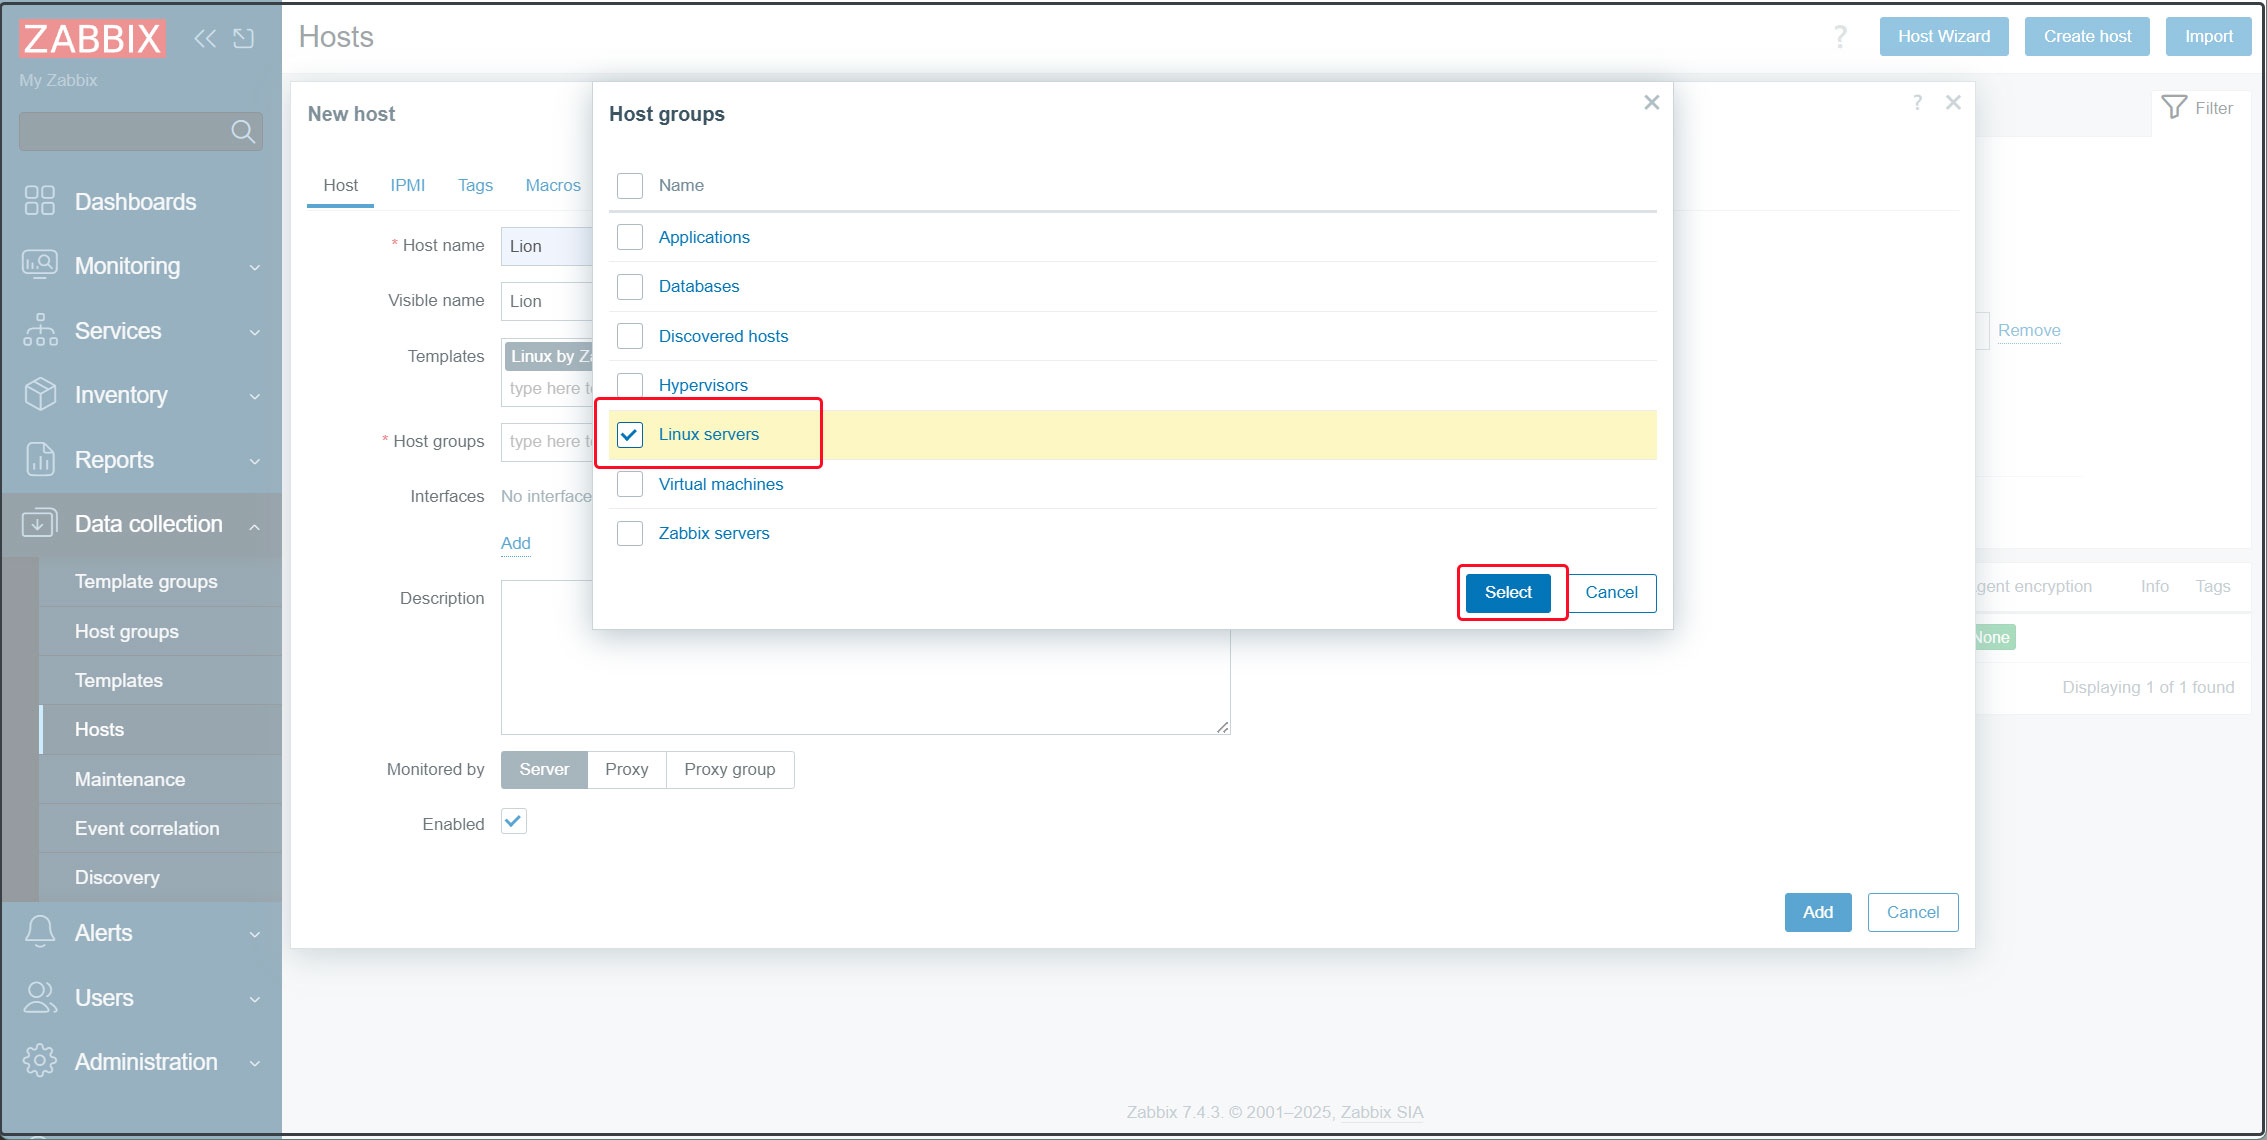
Task: Click the Alerts bell icon
Action: [x=39, y=932]
